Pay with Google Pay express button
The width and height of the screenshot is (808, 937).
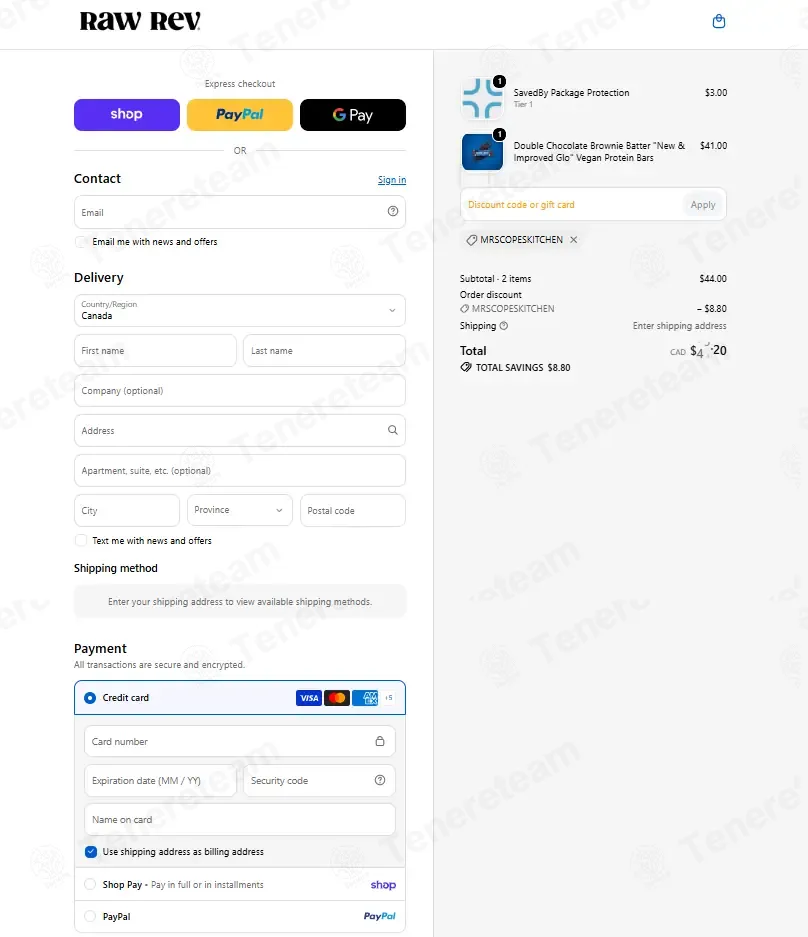(353, 115)
